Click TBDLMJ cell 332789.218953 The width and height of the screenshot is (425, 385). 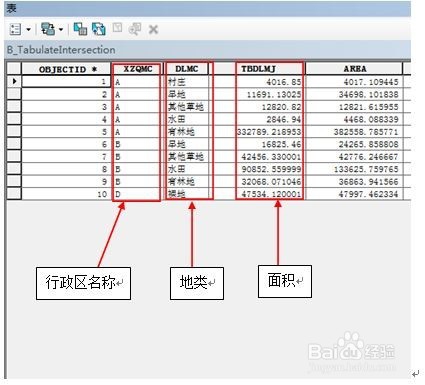[x=258, y=131]
